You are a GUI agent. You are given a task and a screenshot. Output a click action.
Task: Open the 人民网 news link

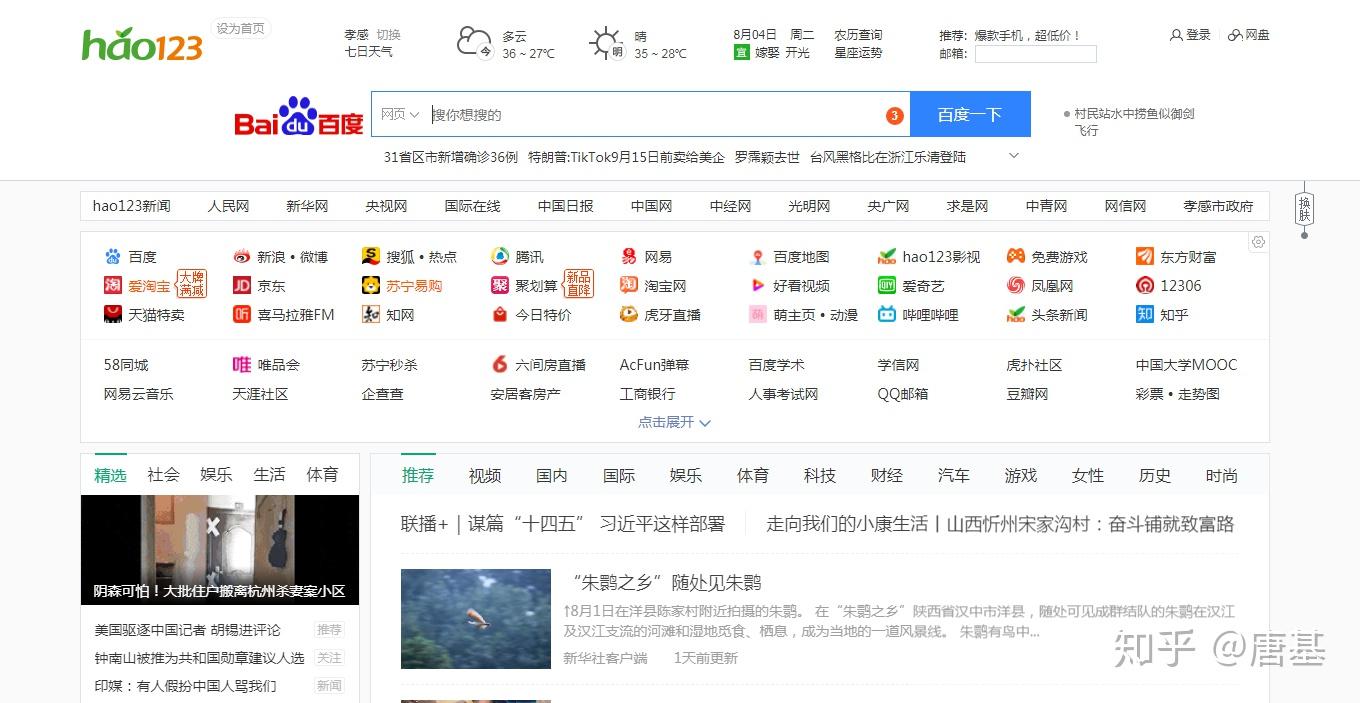(x=228, y=206)
